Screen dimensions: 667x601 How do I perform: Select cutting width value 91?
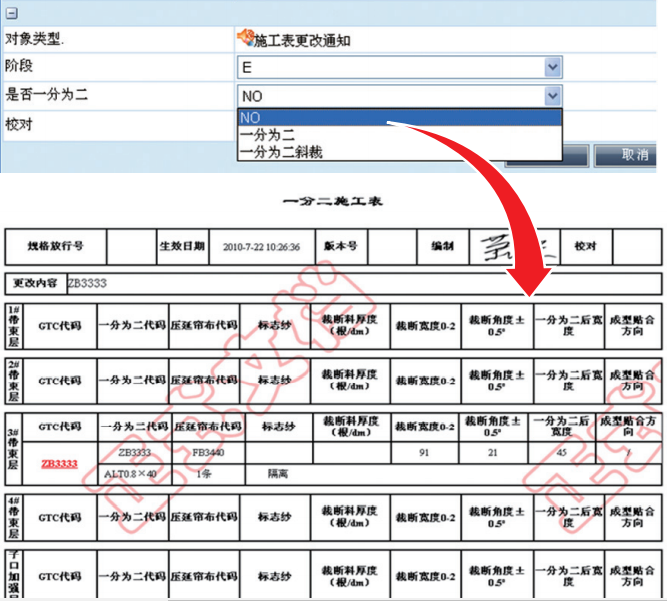[x=425, y=453]
